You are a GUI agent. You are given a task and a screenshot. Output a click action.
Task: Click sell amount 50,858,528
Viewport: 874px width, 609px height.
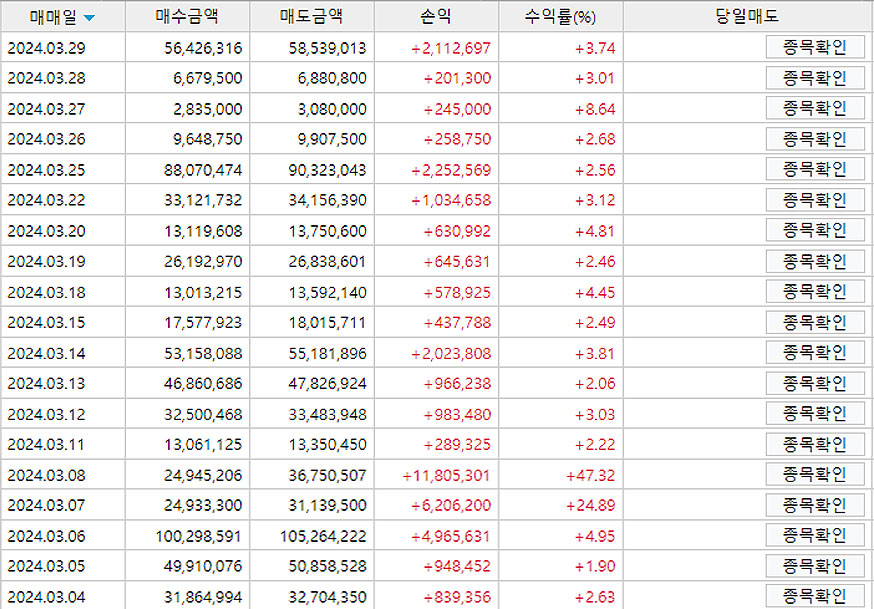coord(327,567)
